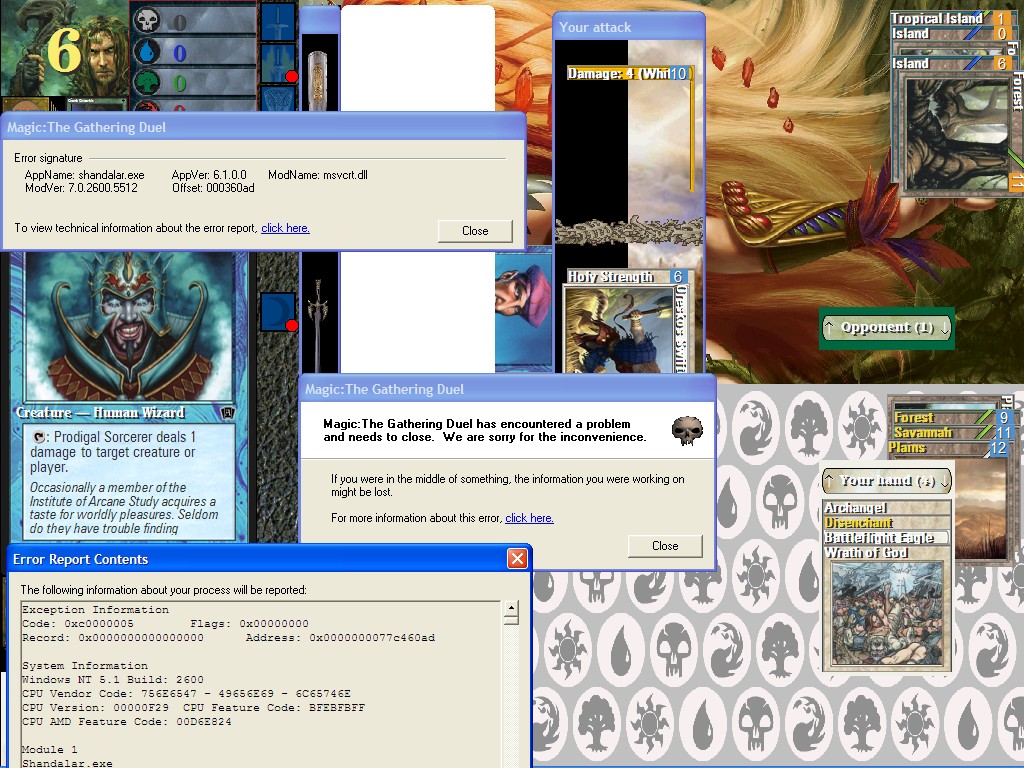Click the blue mana water drop icon

147,52
